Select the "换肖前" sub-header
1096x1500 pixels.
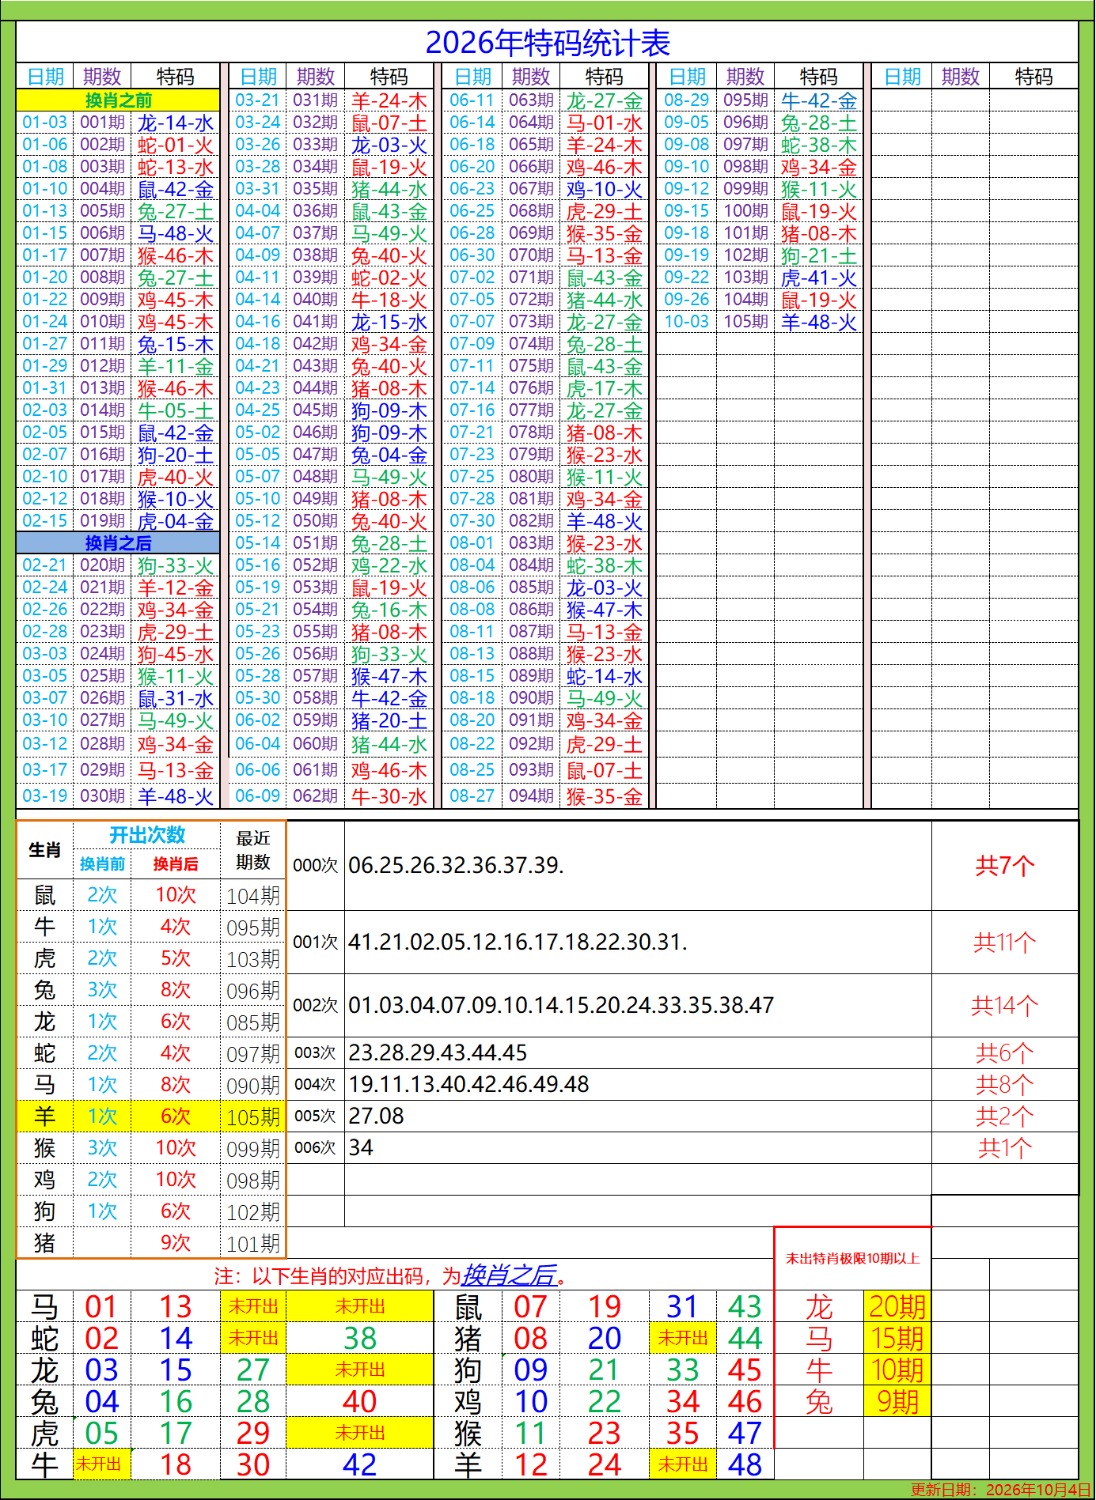coord(102,864)
